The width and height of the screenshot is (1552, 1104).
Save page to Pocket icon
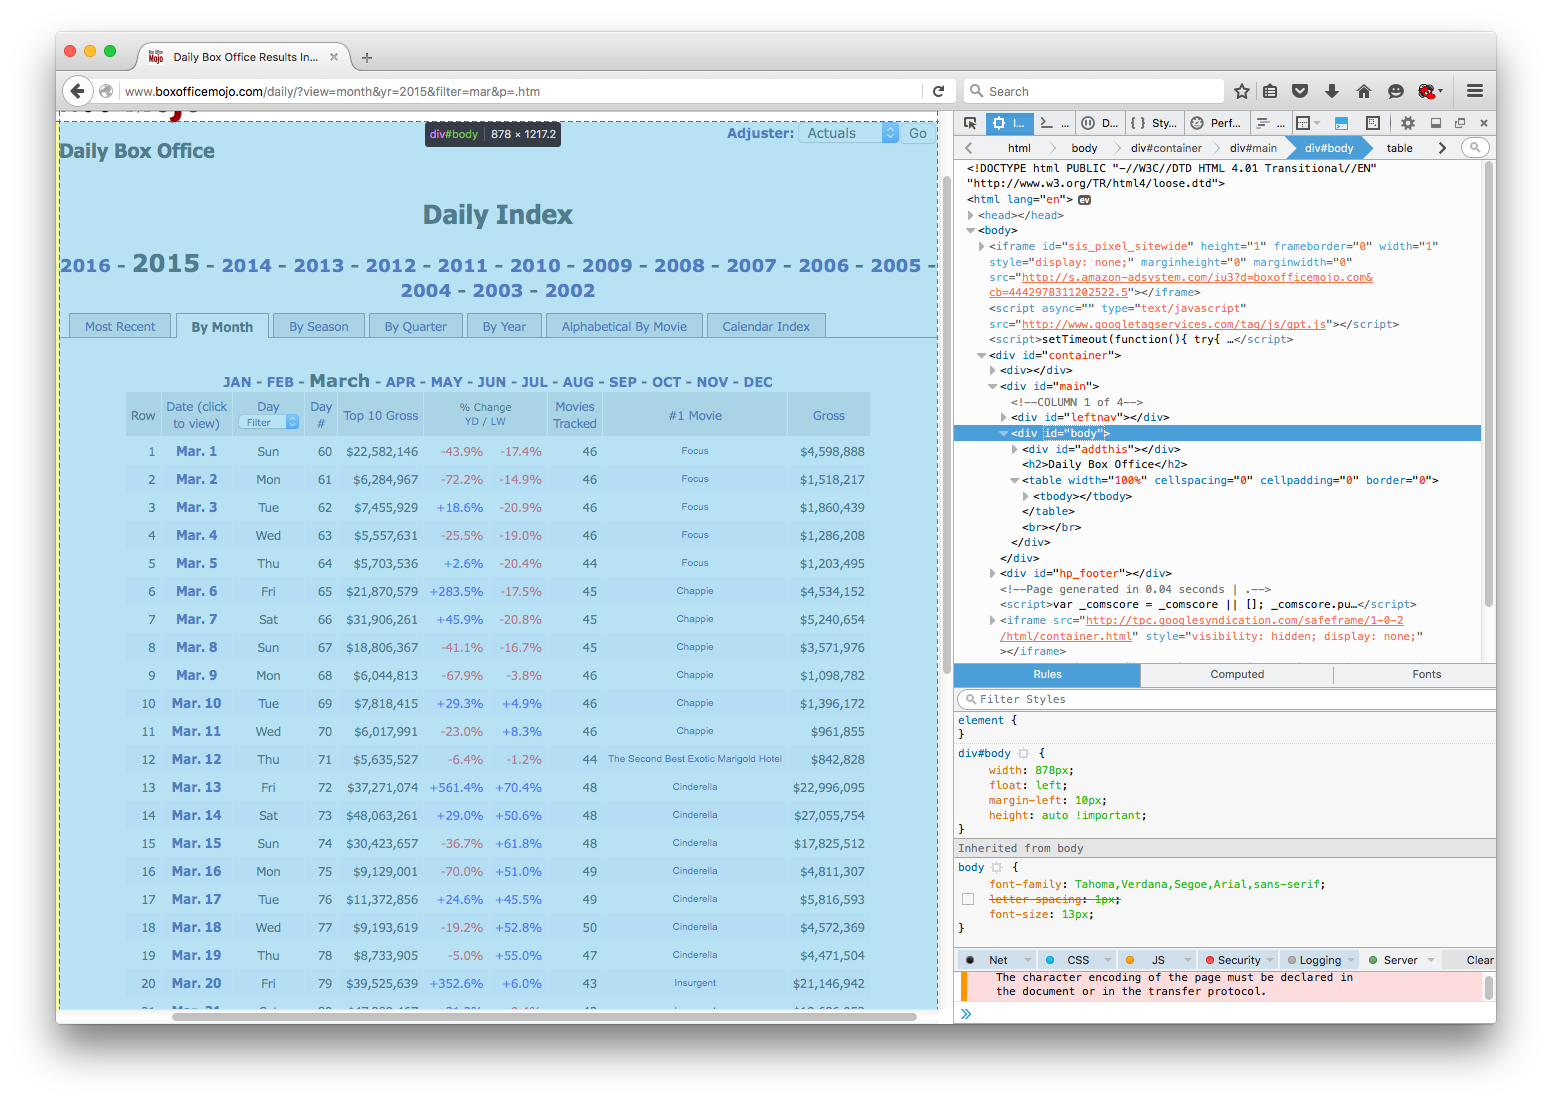pos(1300,91)
